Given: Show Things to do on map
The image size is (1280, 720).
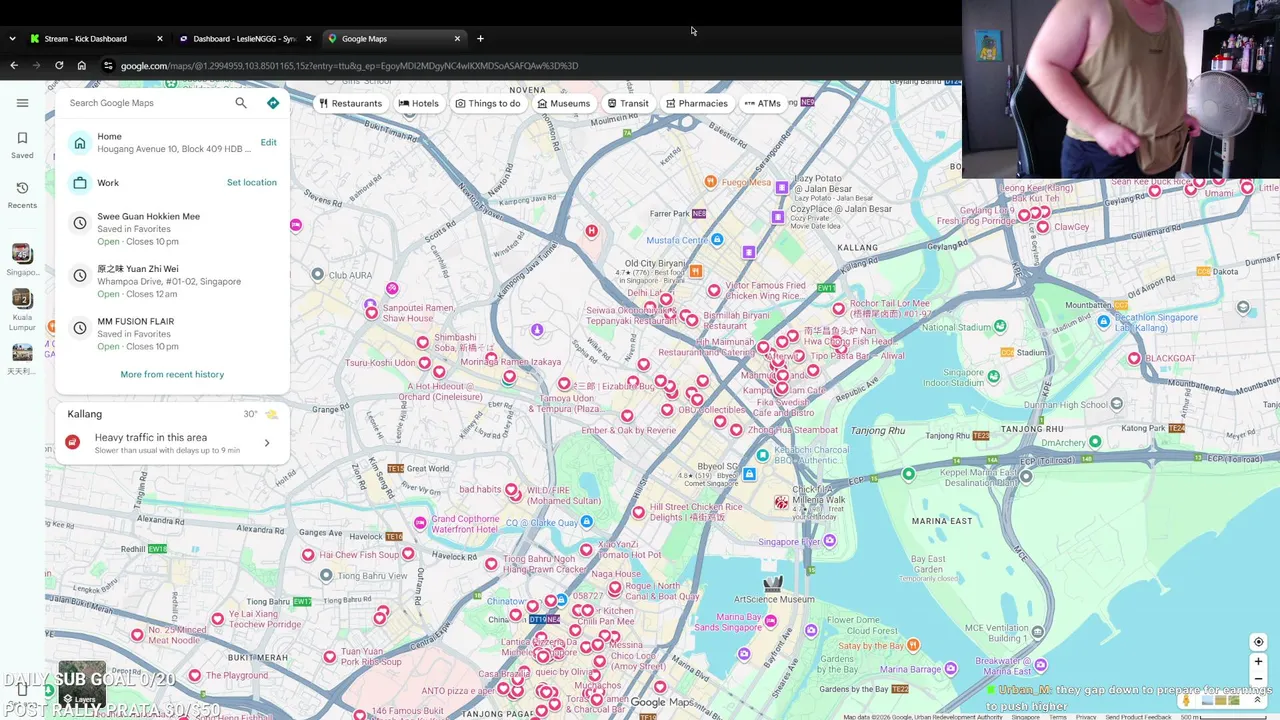Looking at the screenshot, I should [x=488, y=103].
